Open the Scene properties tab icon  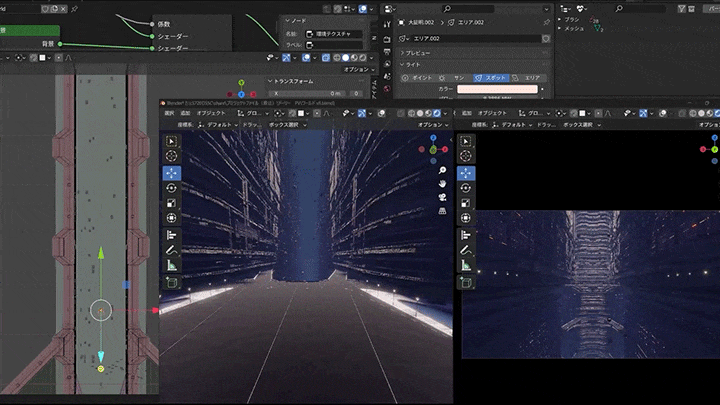(x=387, y=76)
